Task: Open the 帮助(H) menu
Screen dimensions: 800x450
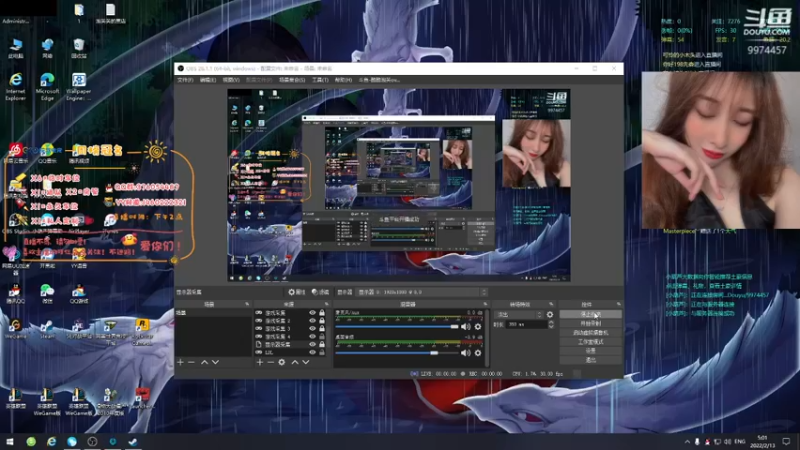Action: 343,80
